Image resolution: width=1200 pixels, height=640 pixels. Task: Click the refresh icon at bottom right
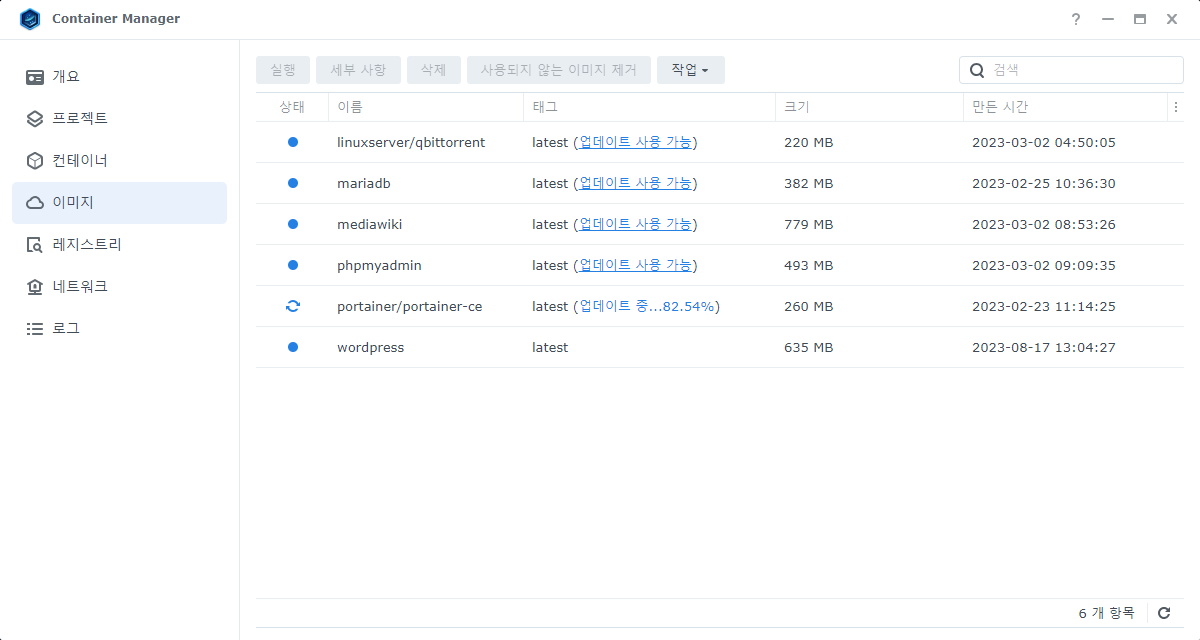(x=1164, y=613)
